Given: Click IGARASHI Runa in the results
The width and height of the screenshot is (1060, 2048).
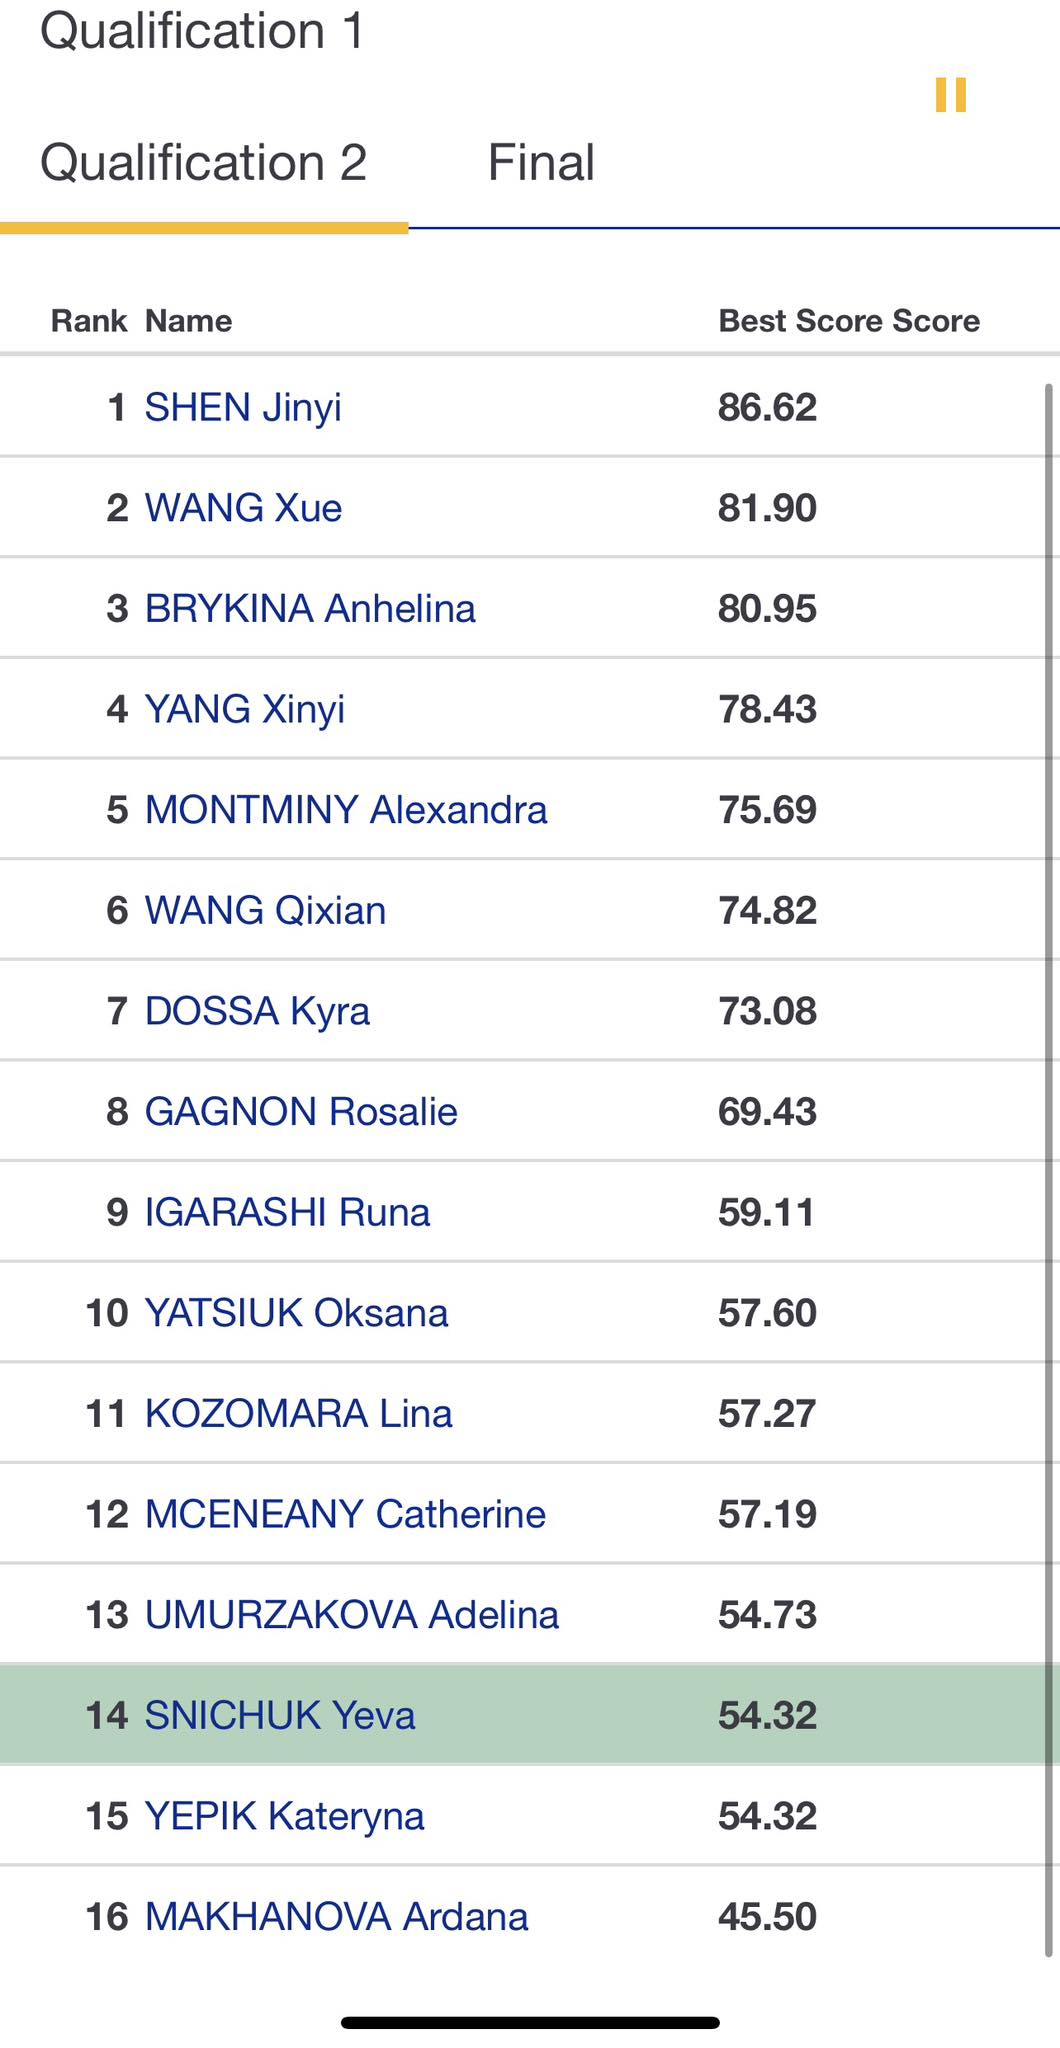Looking at the screenshot, I should (287, 1213).
